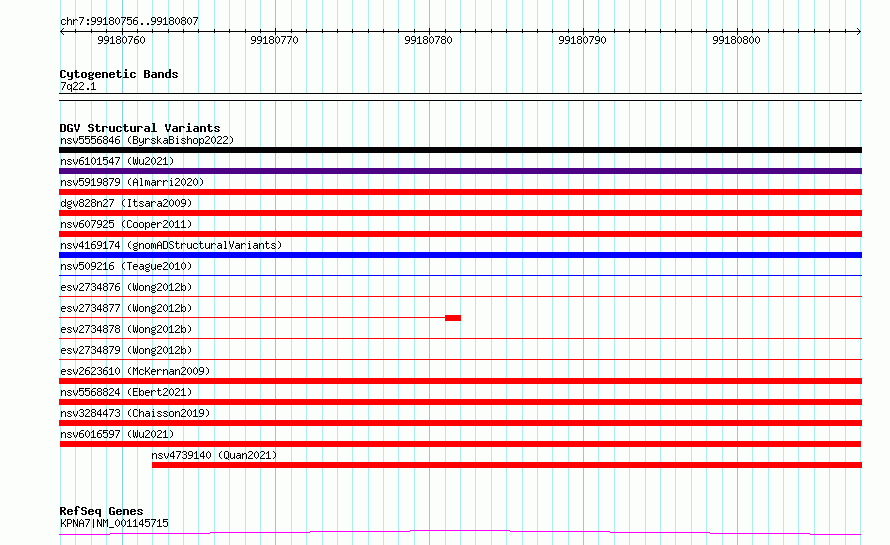
Task: Click ruler position 99180770
Action: tap(274, 40)
